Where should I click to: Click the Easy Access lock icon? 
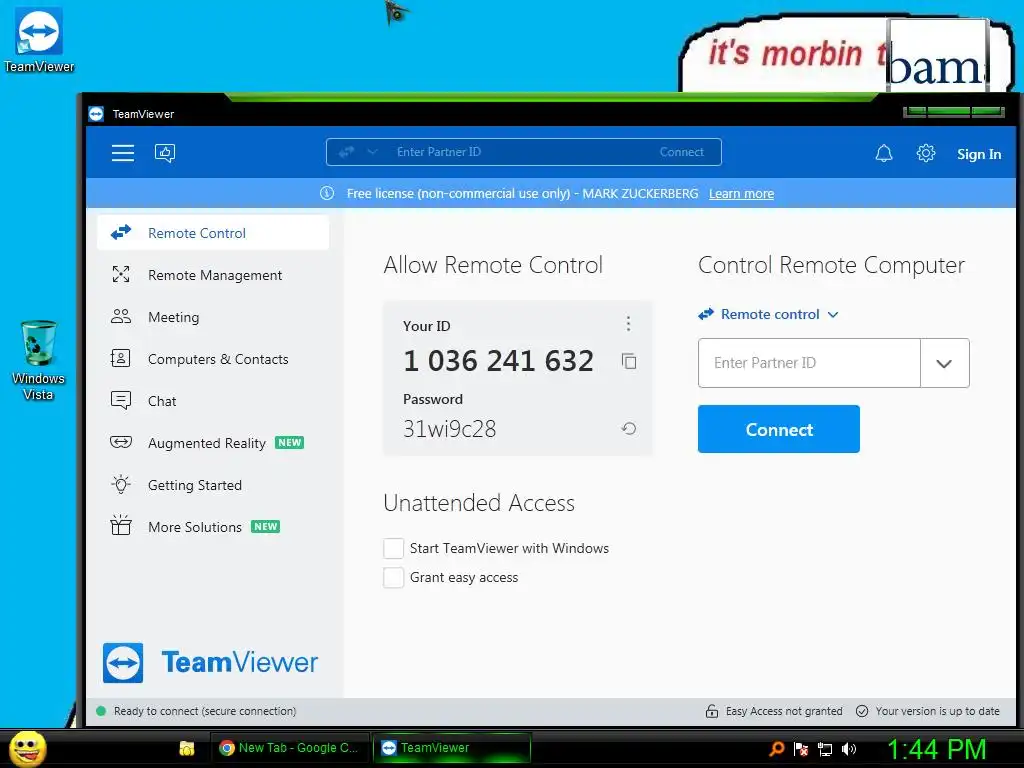712,711
